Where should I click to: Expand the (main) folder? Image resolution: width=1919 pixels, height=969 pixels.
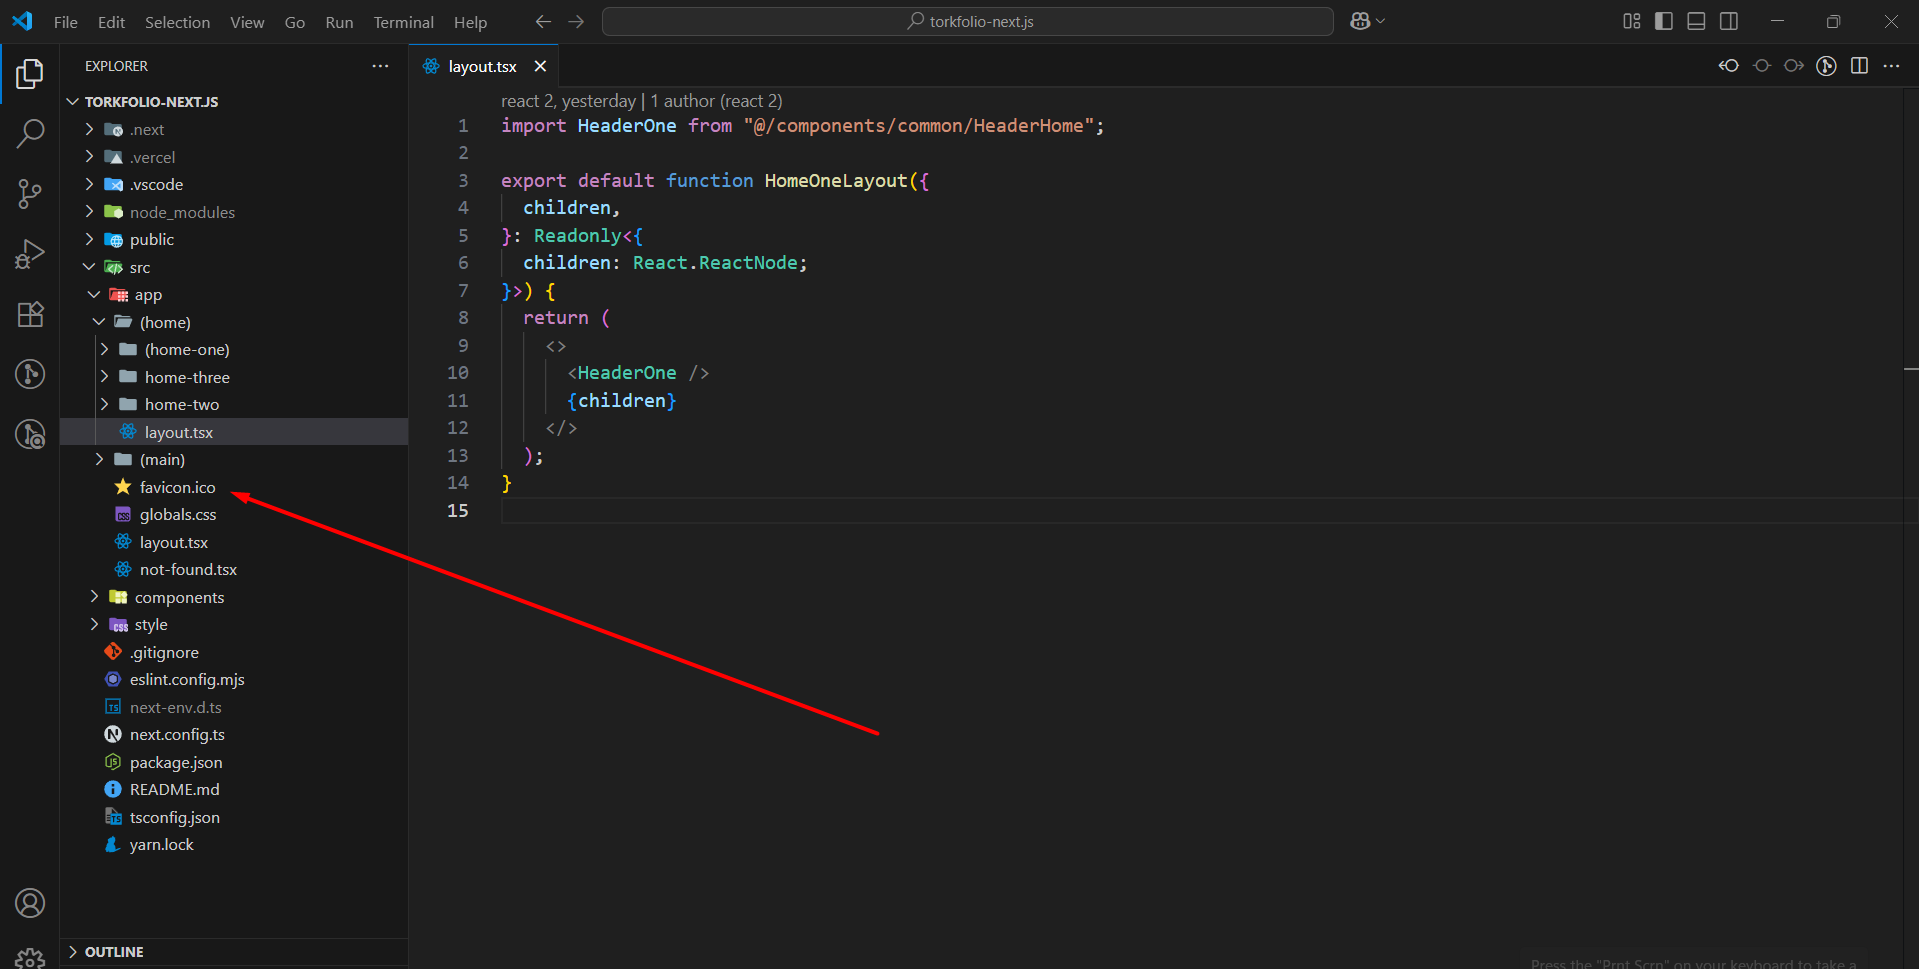(234, 460)
